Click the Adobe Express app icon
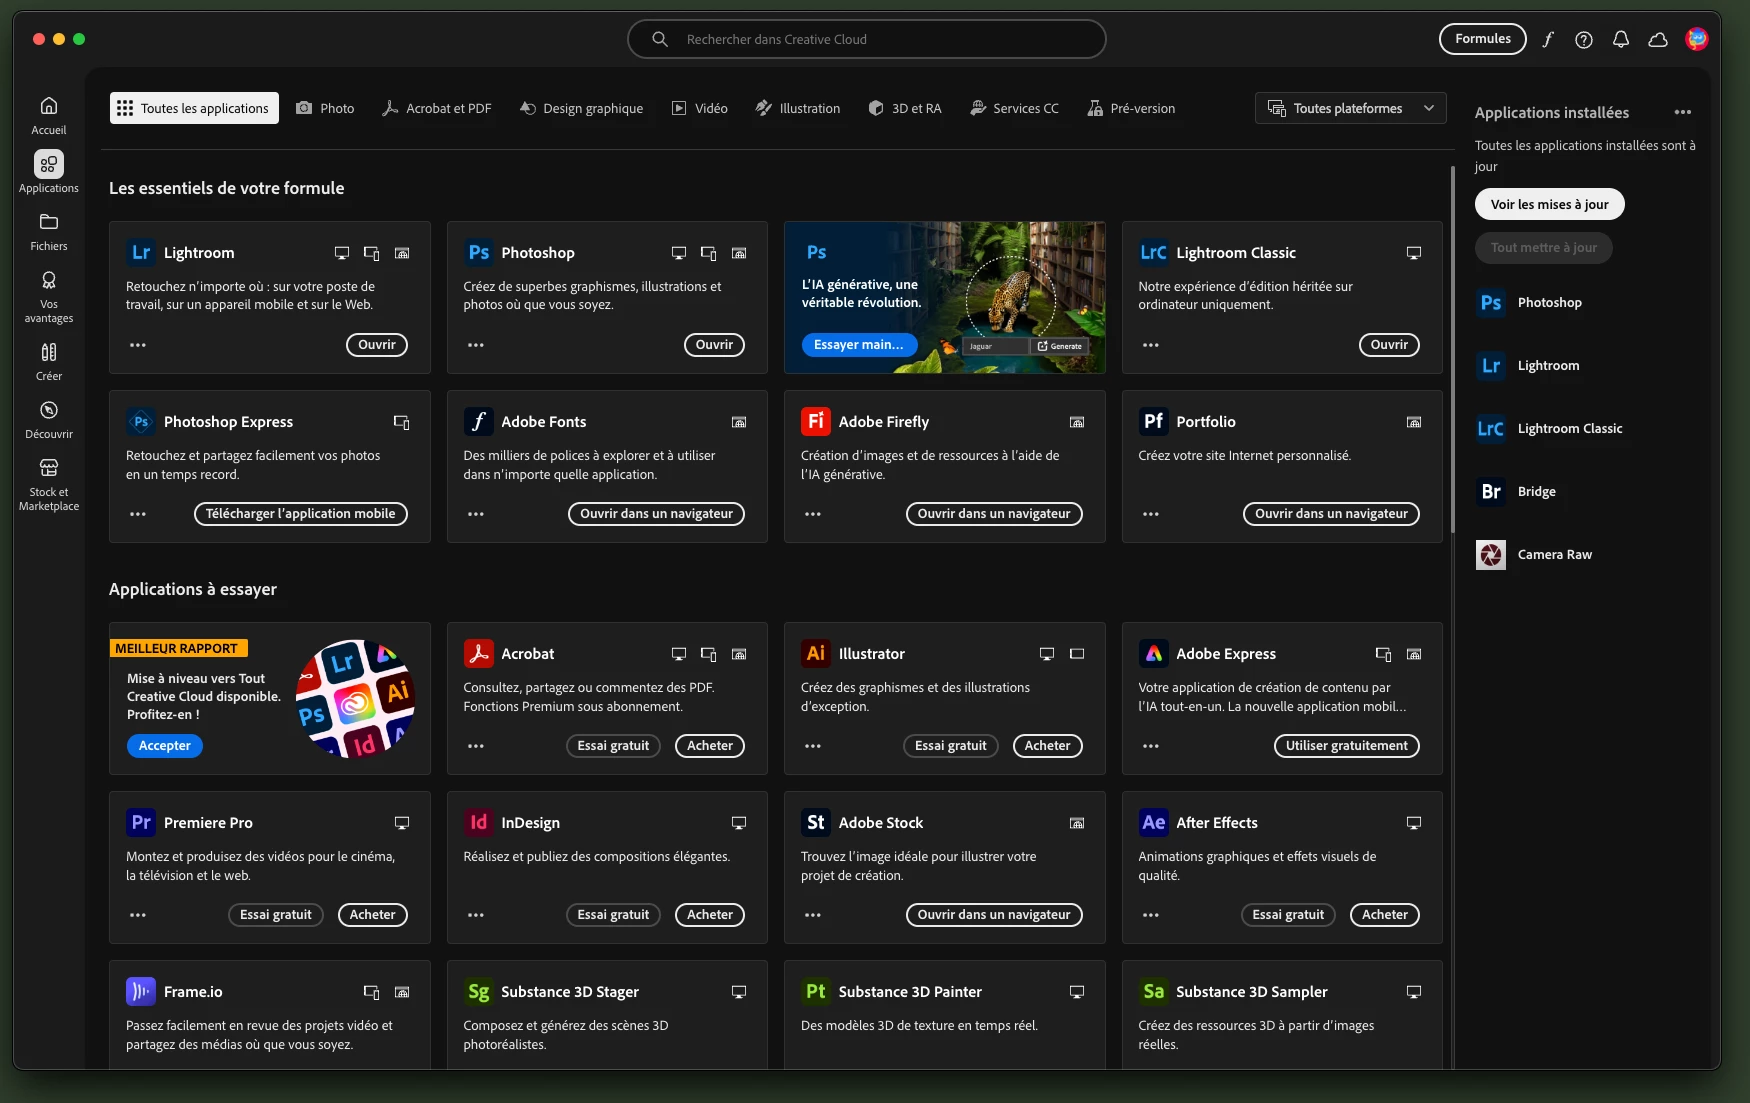The height and width of the screenshot is (1103, 1750). click(x=1153, y=654)
